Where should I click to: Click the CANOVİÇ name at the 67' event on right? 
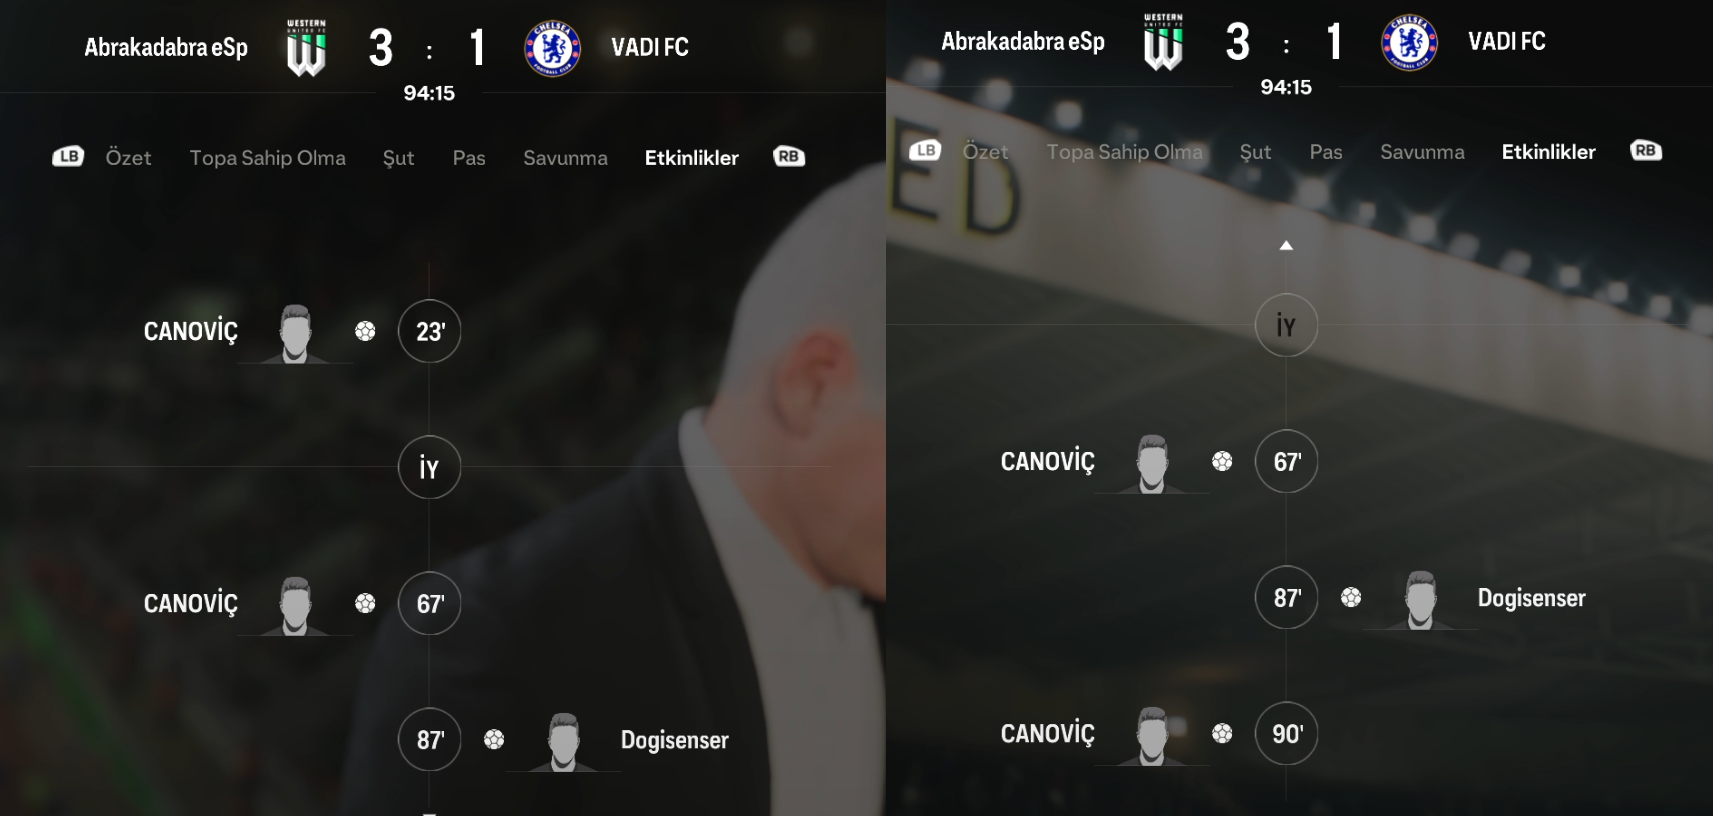1047,462
